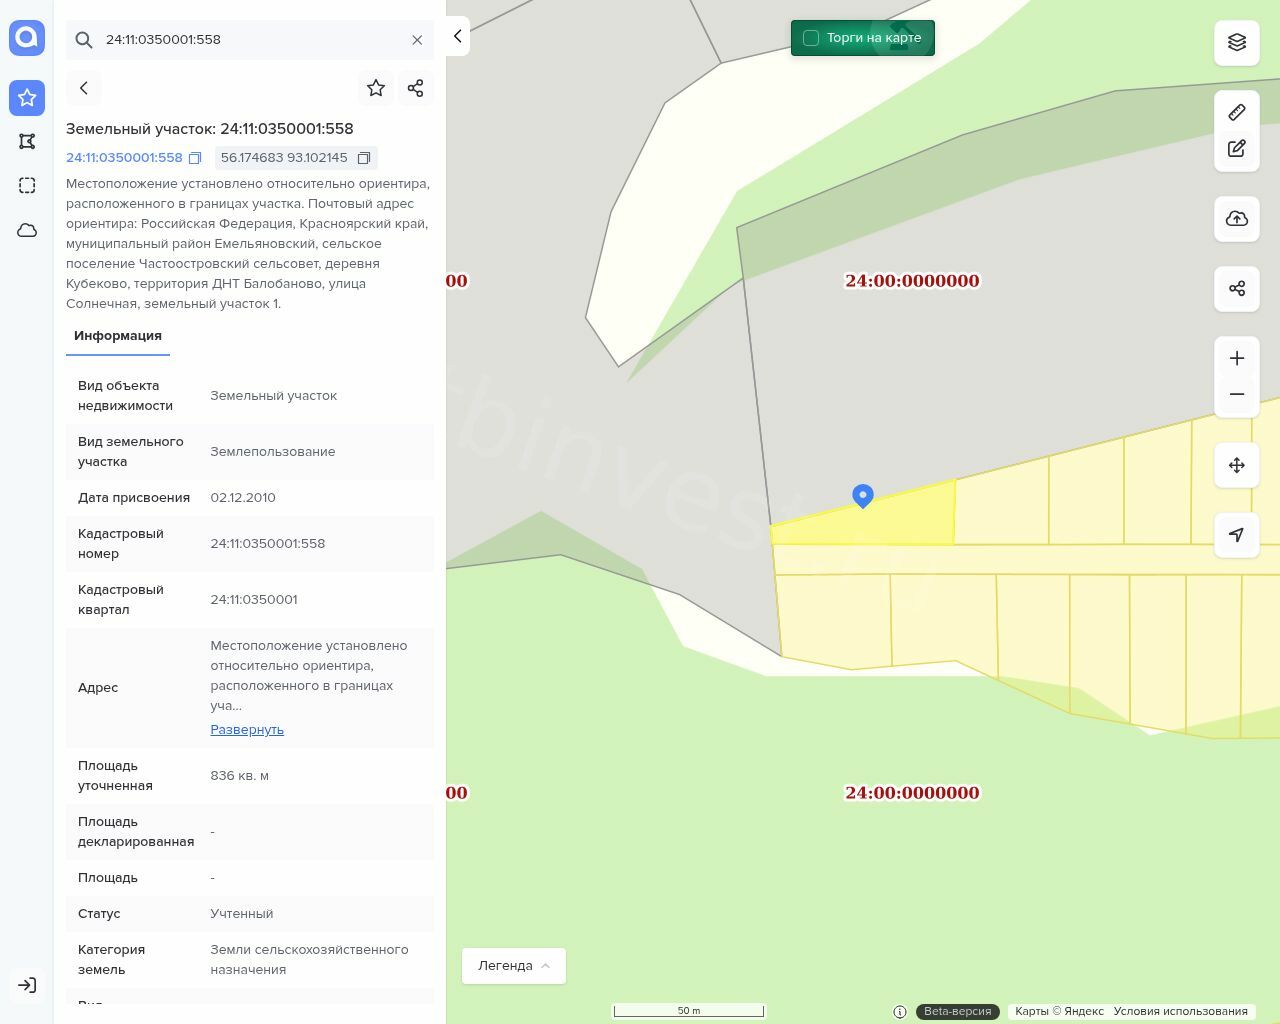The width and height of the screenshot is (1280, 1024).
Task: Clear the search field with X
Action: coord(417,40)
